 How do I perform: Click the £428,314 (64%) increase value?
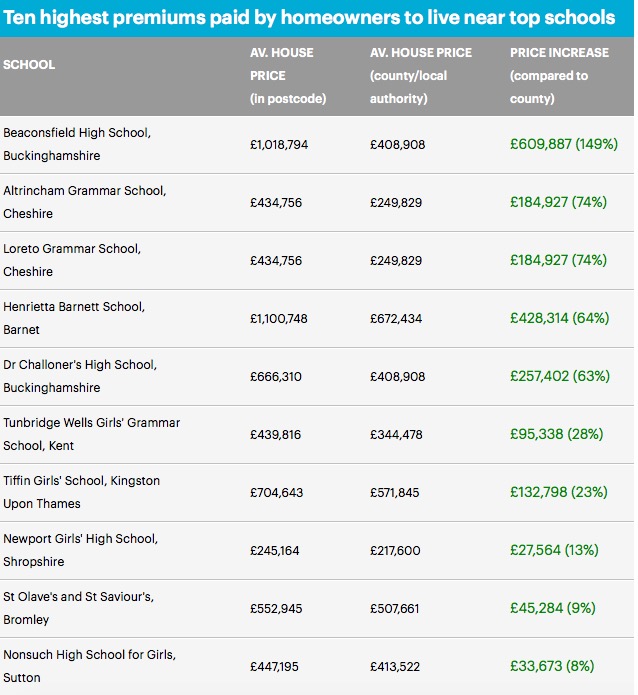(560, 318)
